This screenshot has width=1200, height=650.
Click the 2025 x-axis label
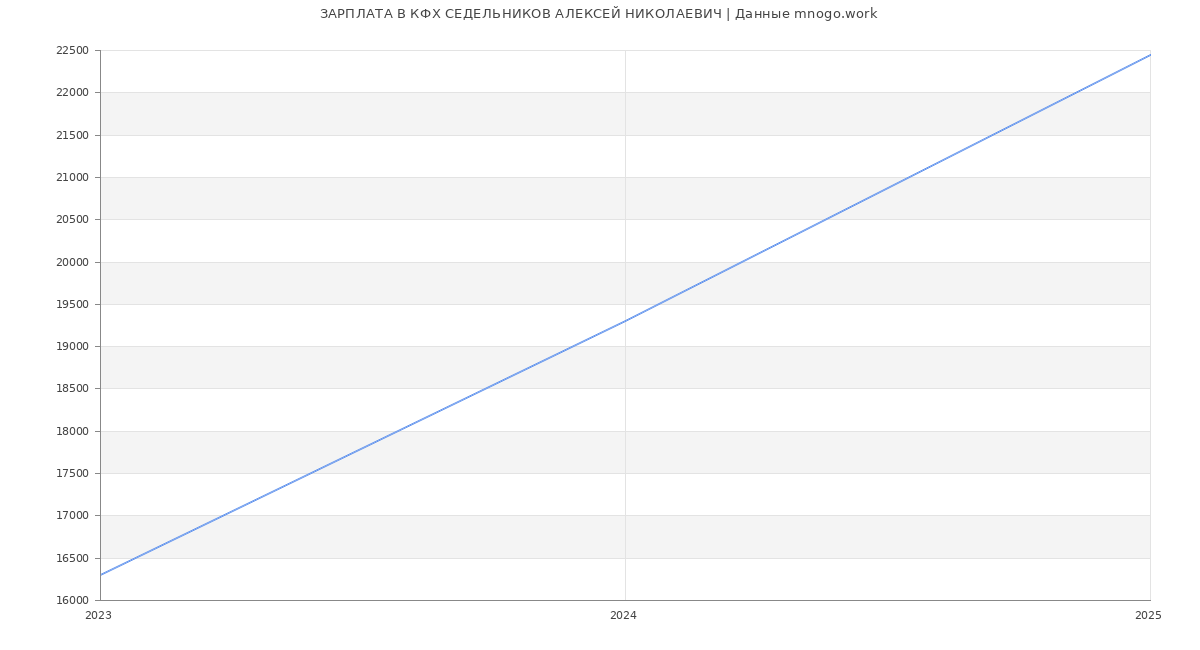[1148, 616]
